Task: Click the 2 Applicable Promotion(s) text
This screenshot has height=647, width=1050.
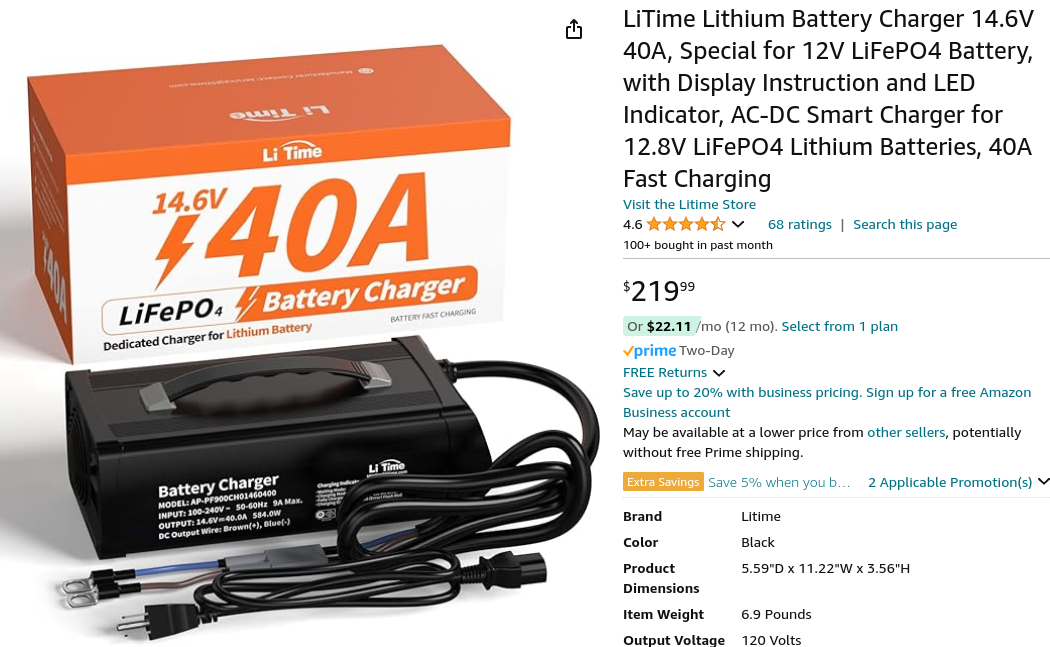Action: click(950, 482)
